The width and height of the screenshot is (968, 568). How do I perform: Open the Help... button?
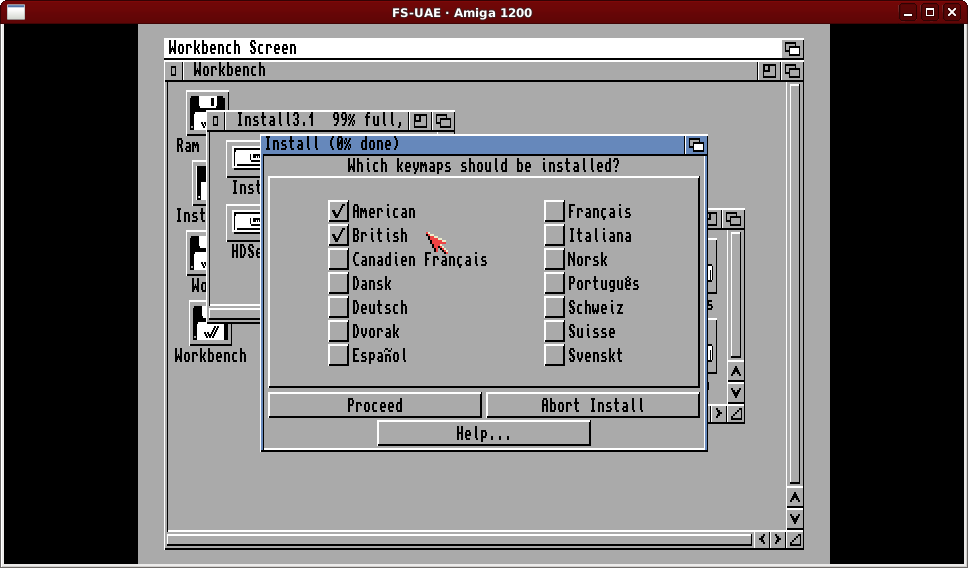click(x=483, y=433)
